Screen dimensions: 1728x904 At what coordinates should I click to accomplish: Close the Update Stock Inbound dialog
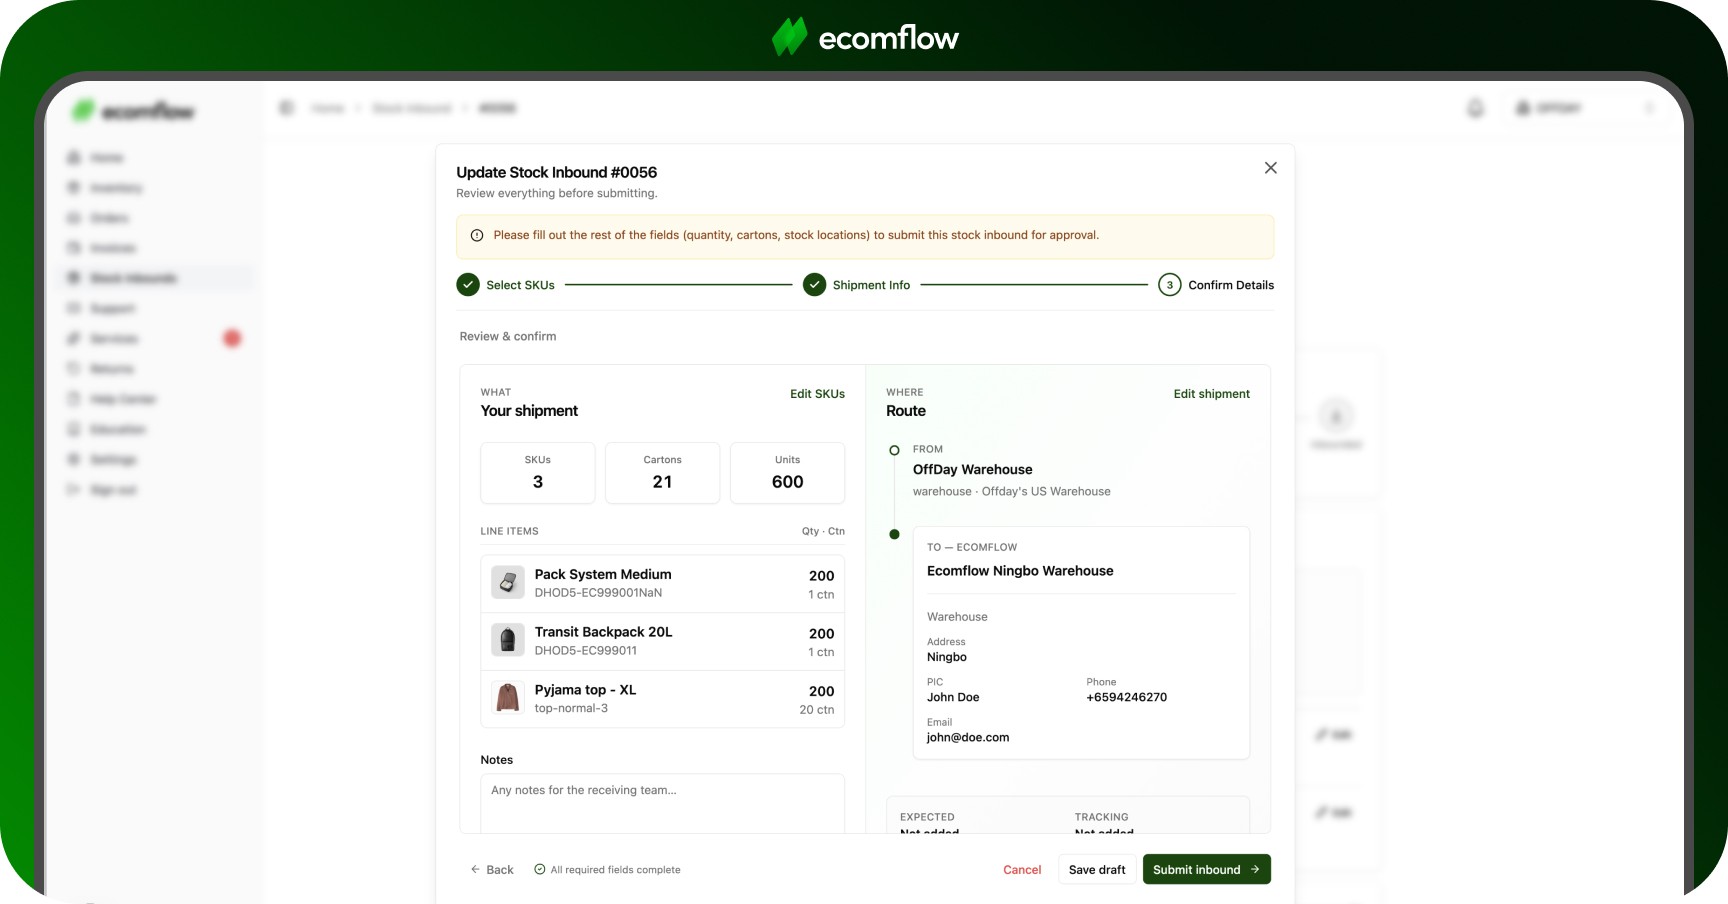(1270, 168)
